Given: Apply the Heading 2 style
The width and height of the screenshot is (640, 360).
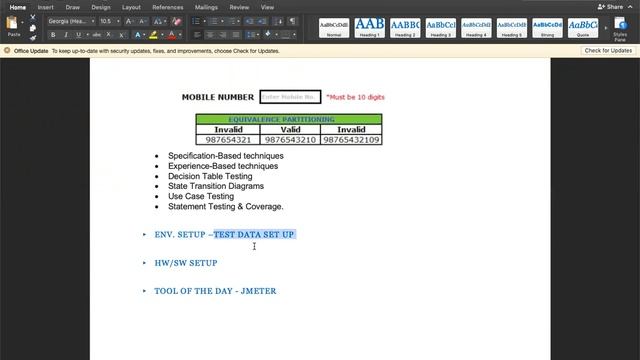Looking at the screenshot, I should (x=405, y=28).
